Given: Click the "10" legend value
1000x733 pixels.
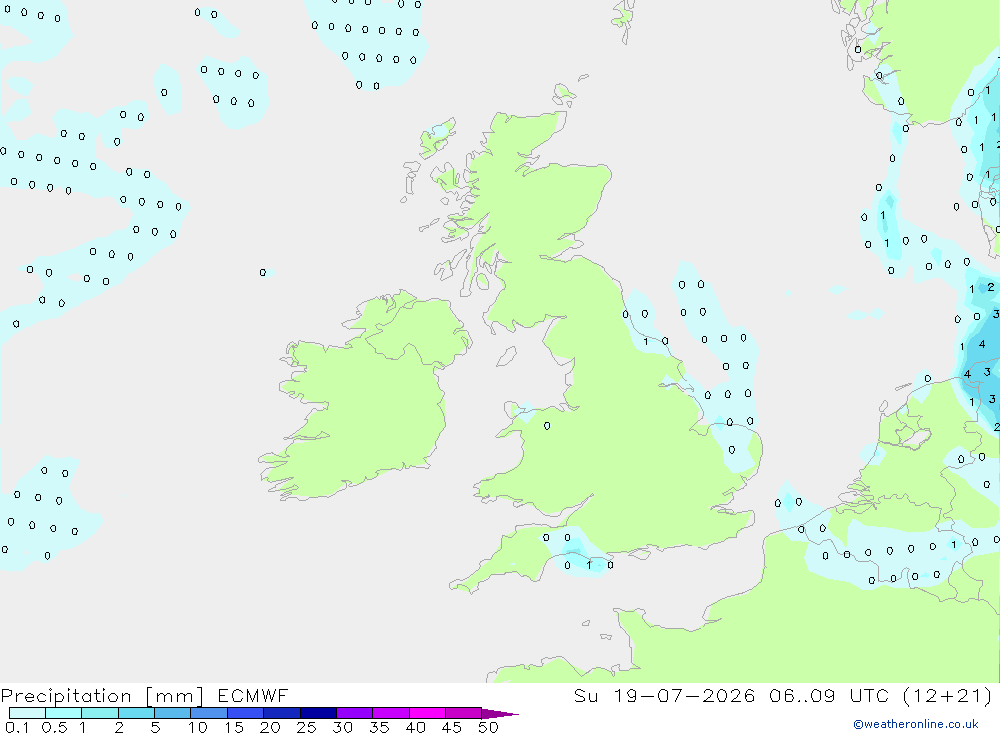Looking at the screenshot, I should pyautogui.click(x=198, y=727).
